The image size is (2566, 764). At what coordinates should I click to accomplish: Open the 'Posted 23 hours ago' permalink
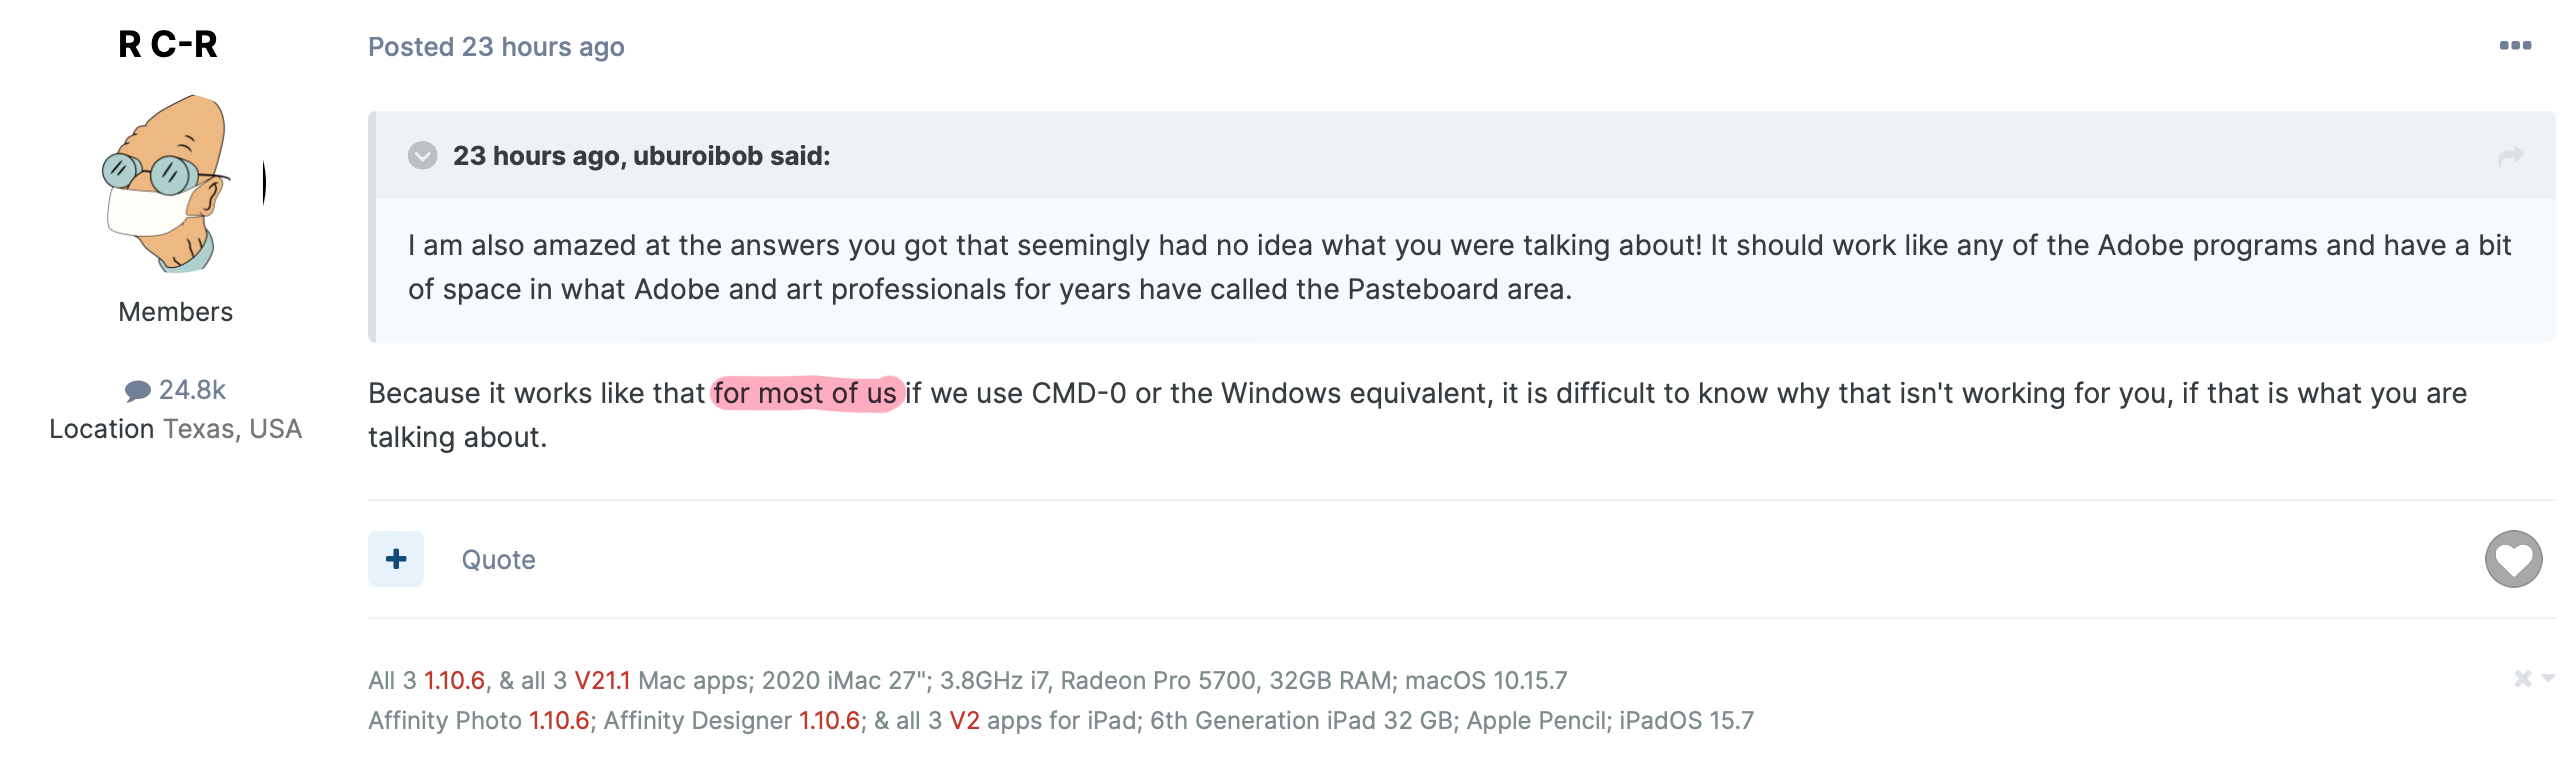coord(496,47)
